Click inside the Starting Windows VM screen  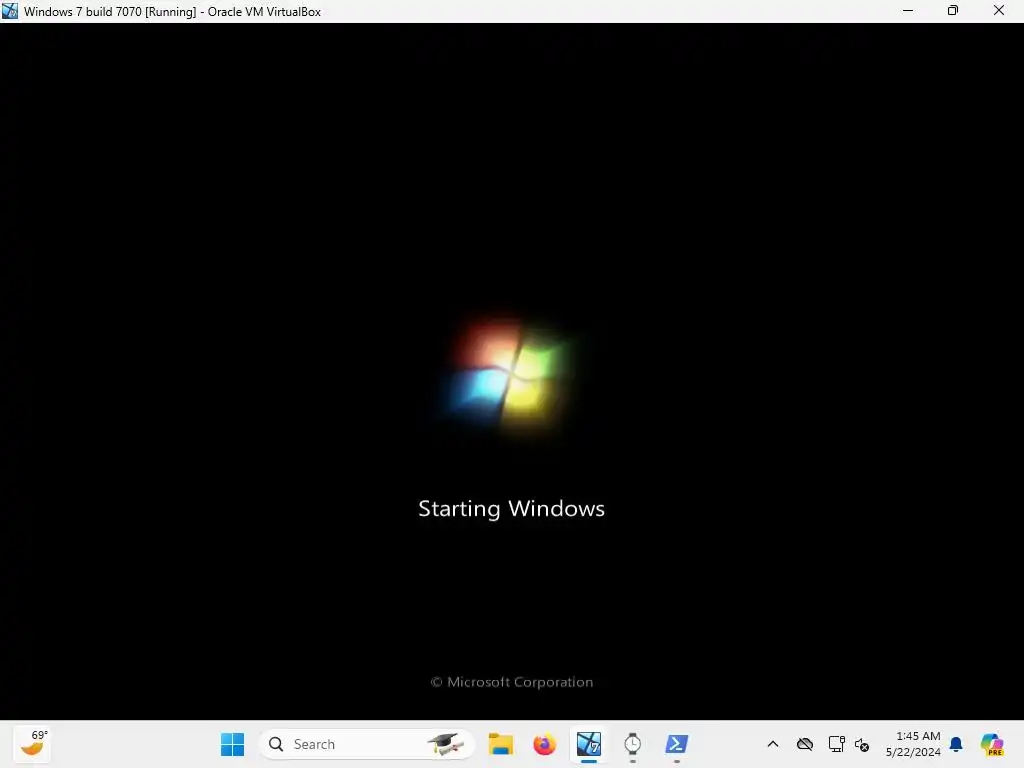(x=512, y=371)
